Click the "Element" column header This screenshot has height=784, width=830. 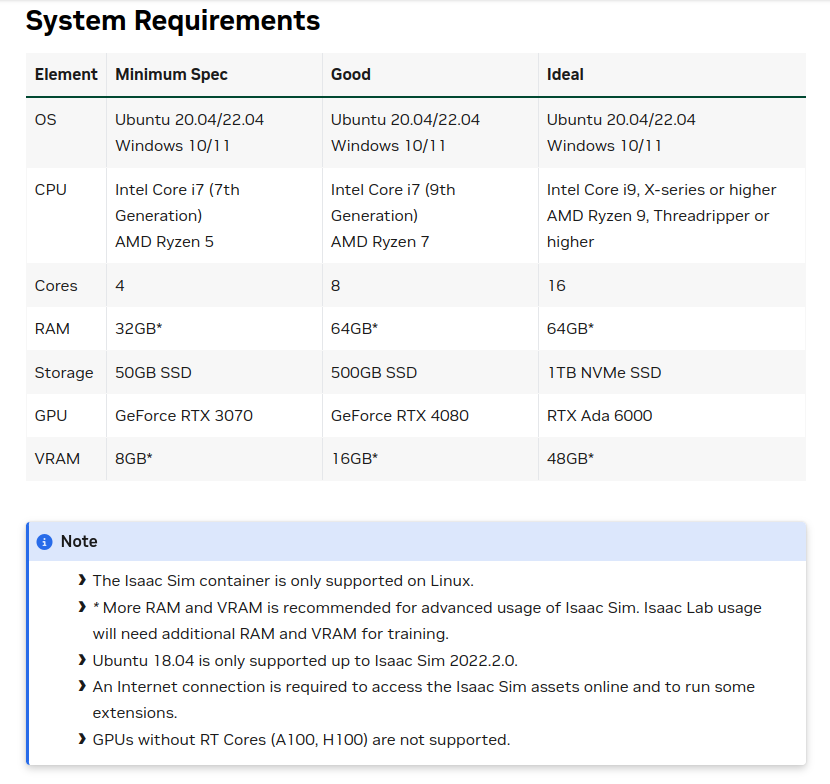(x=66, y=75)
